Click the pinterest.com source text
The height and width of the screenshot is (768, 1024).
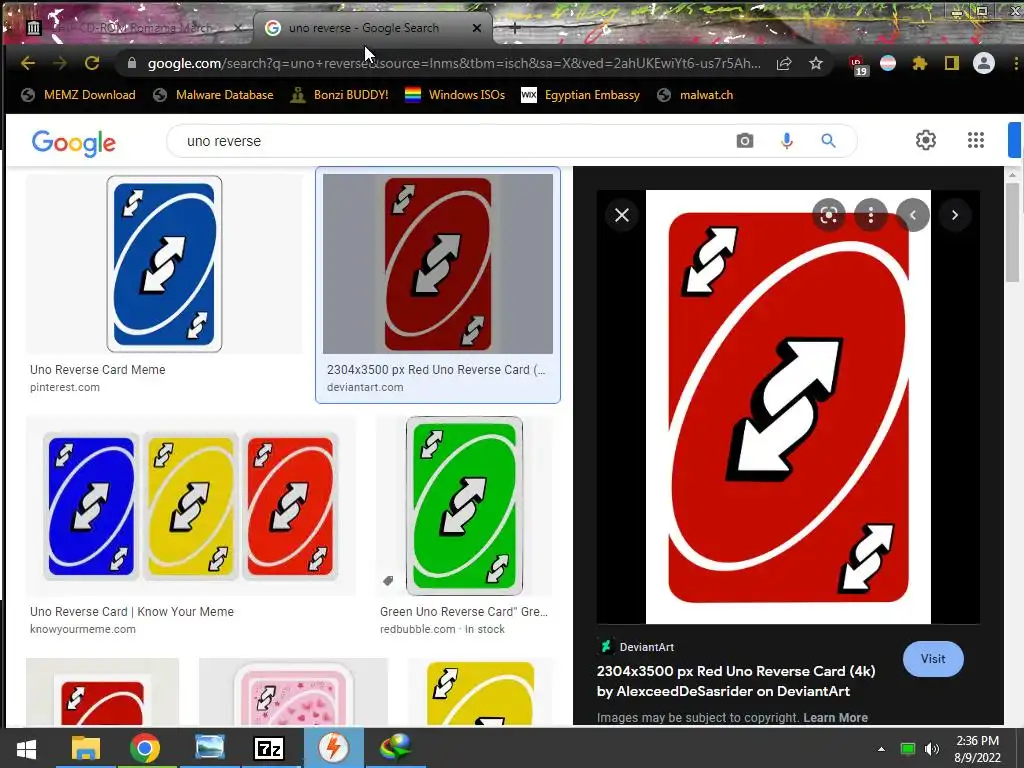65,387
